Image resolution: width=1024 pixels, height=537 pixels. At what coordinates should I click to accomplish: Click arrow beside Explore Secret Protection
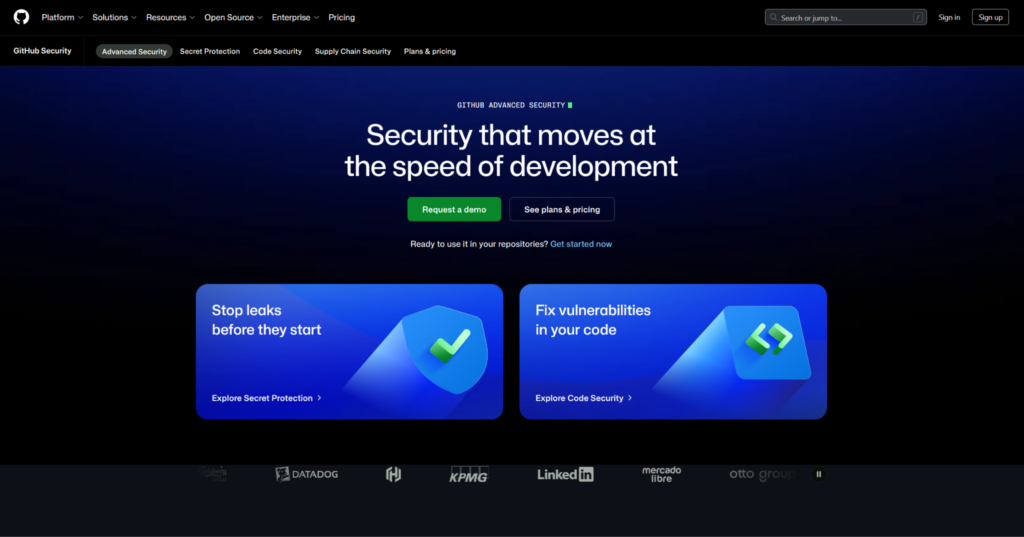click(x=319, y=398)
